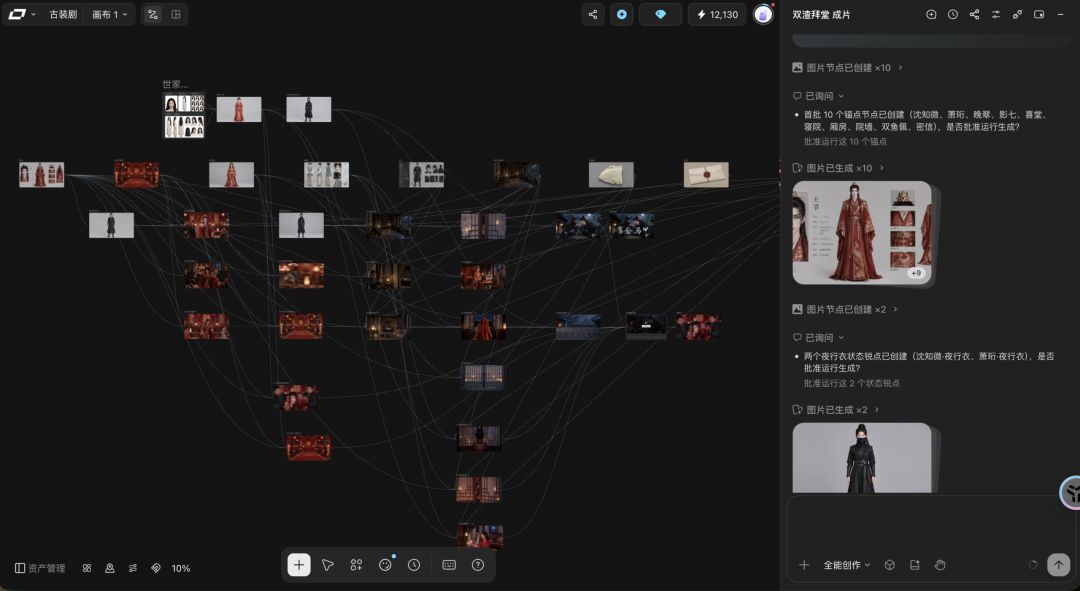Open the 画布 1 canvas dropdown
This screenshot has height=591, width=1080.
110,14
